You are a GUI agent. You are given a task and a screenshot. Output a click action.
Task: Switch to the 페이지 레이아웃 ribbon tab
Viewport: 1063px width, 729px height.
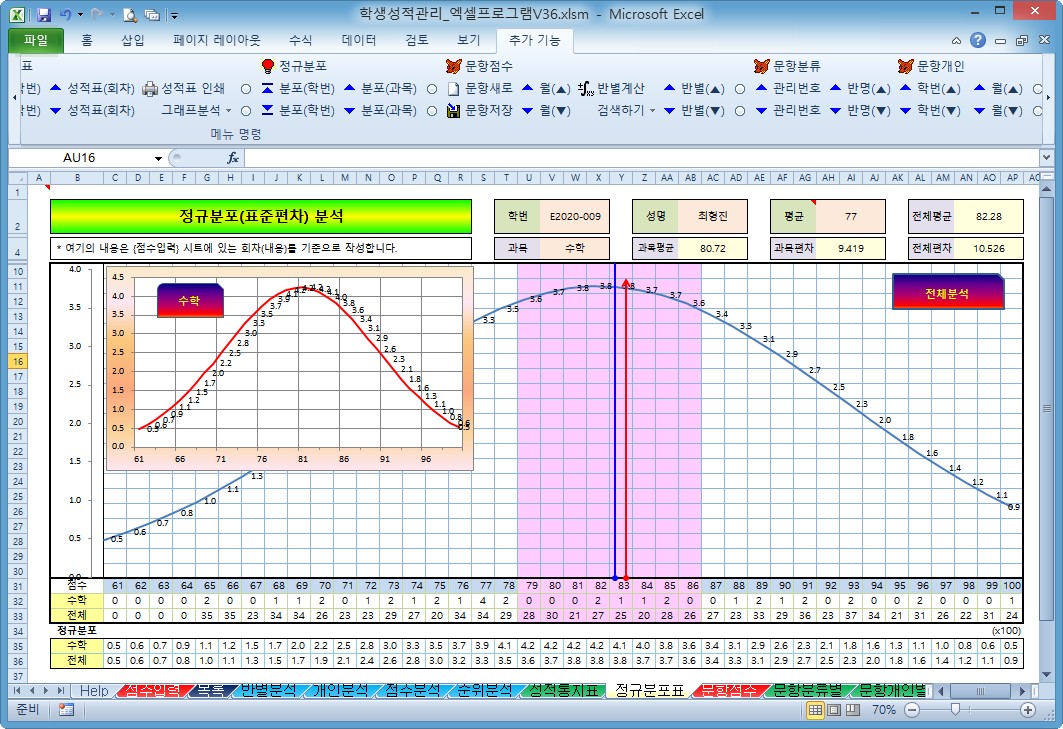[217, 40]
